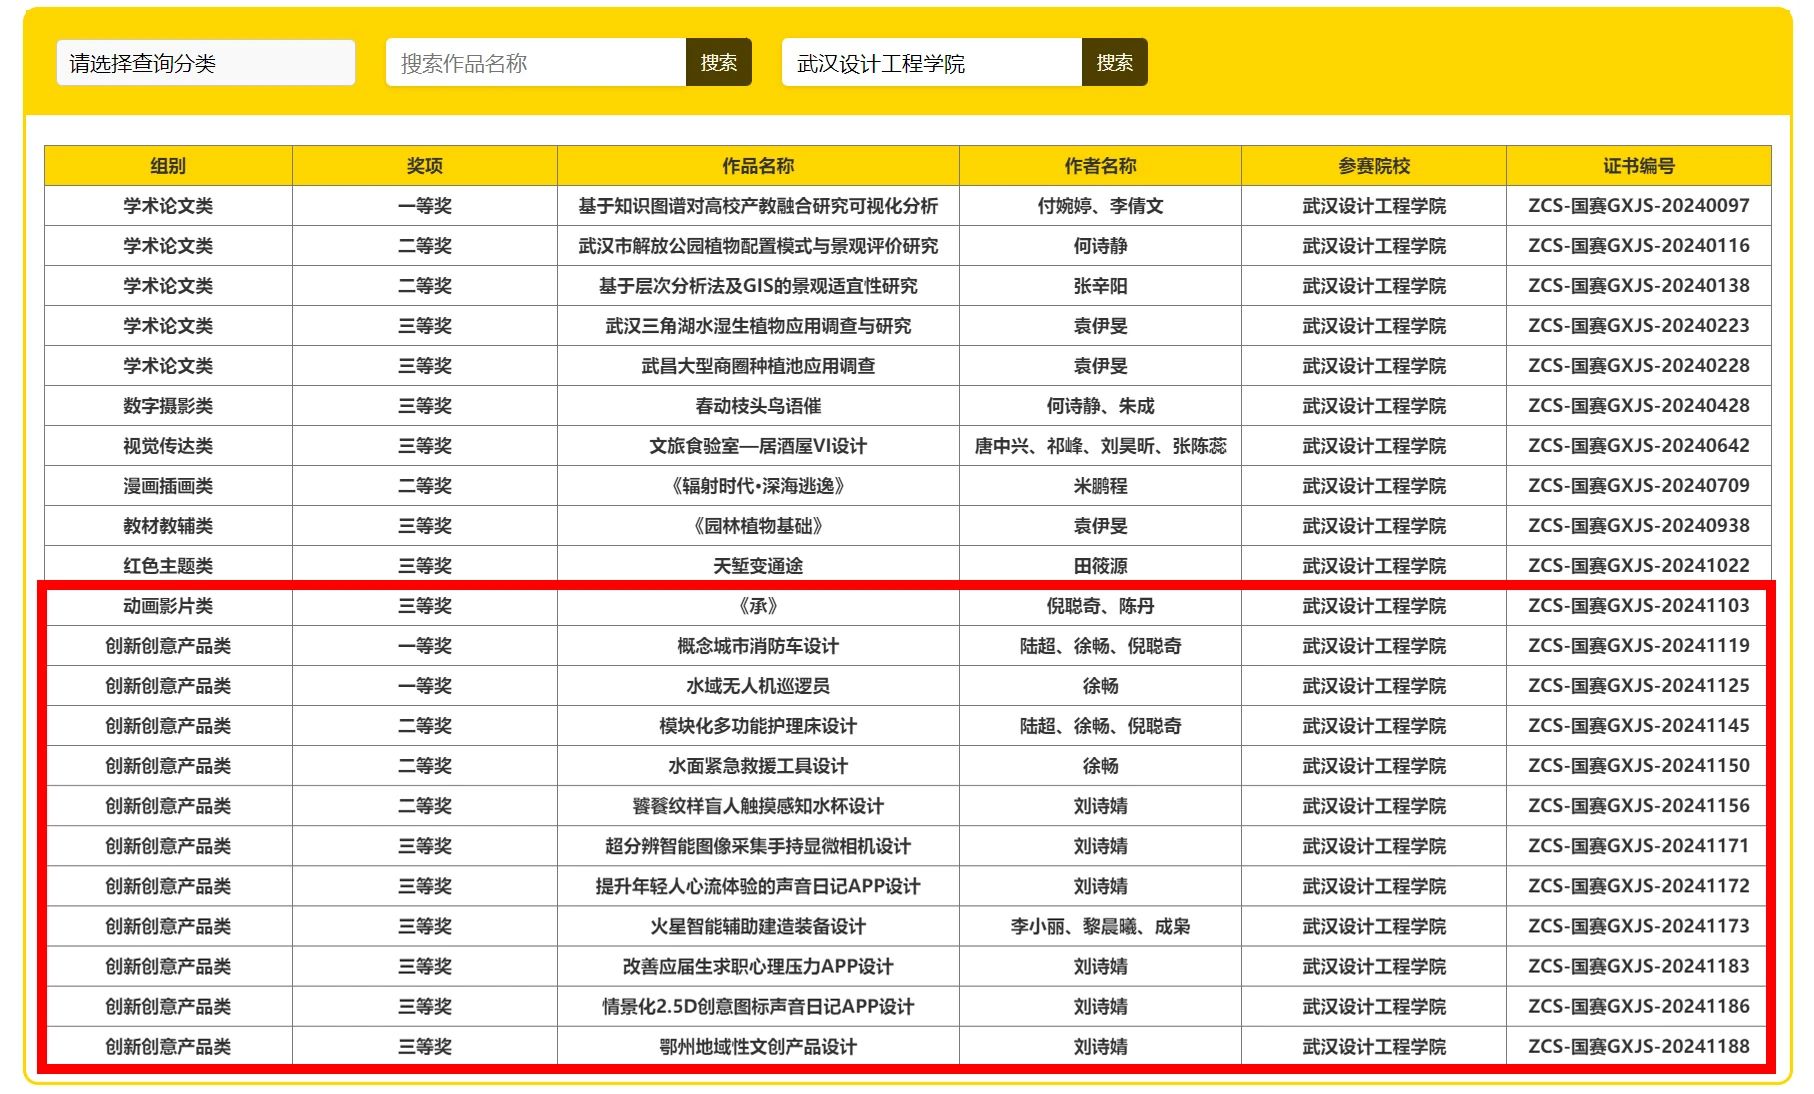Click the work title 概念城市消防车设计
1814x1094 pixels.
tap(758, 646)
